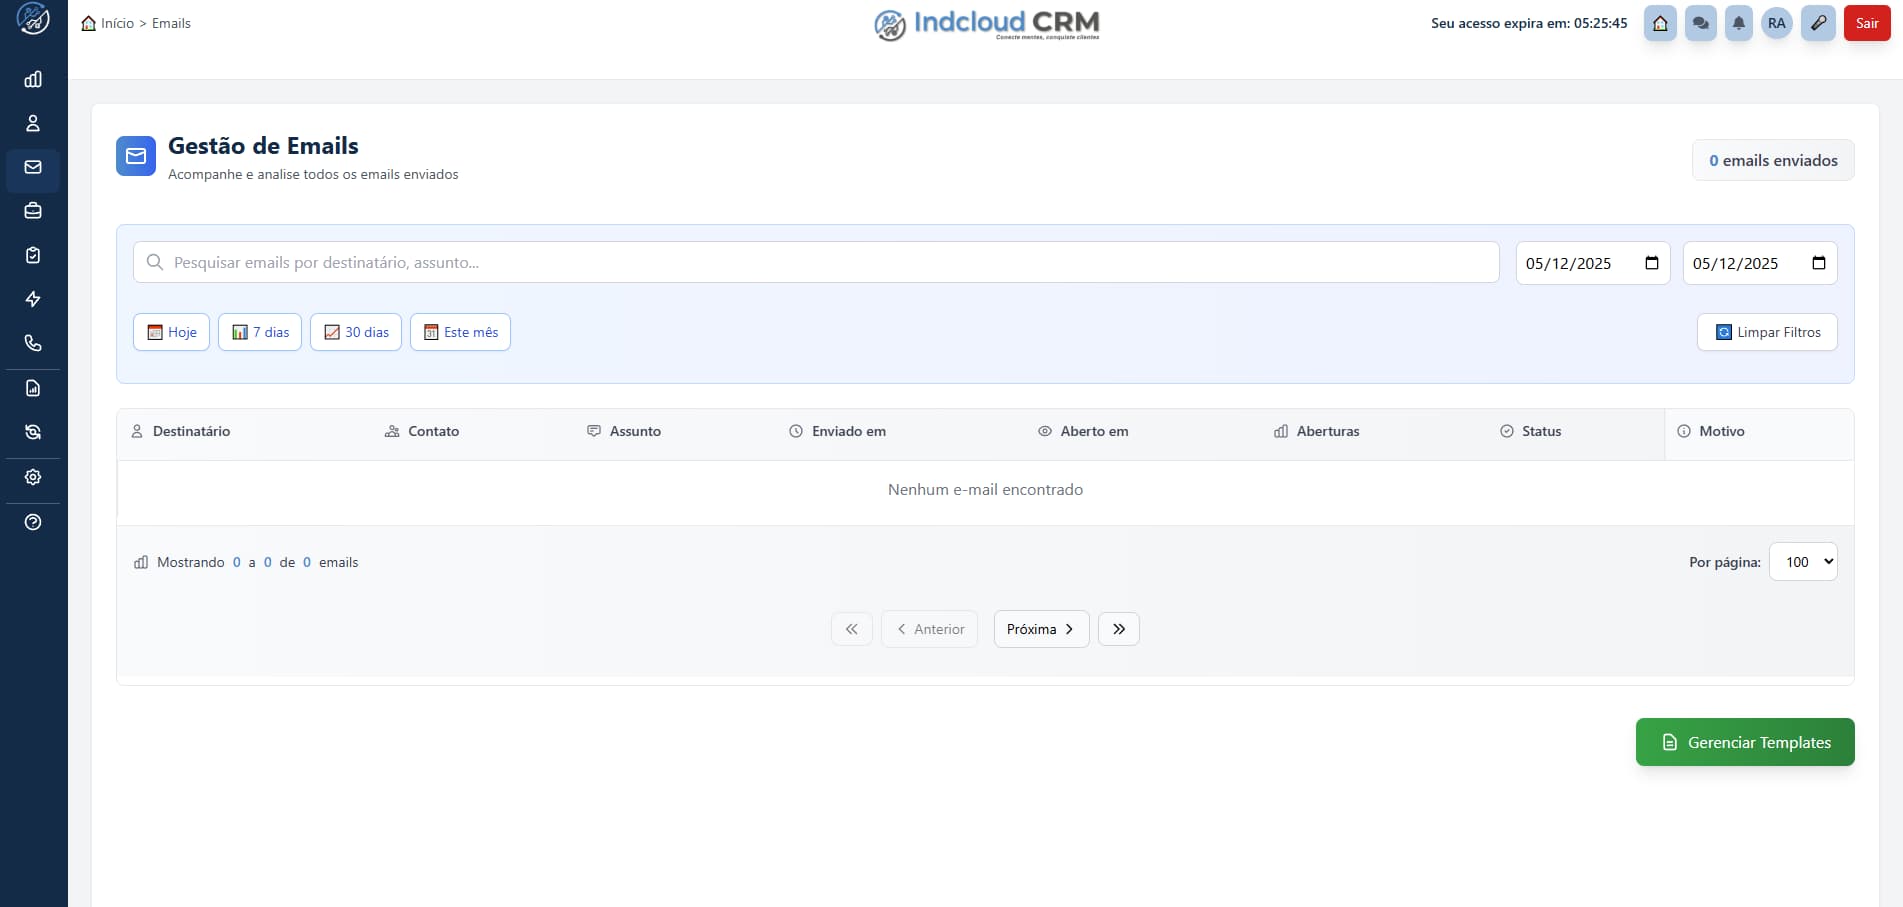This screenshot has height=907, width=1903.
Task: Enable the 7 dias filter
Action: click(259, 332)
